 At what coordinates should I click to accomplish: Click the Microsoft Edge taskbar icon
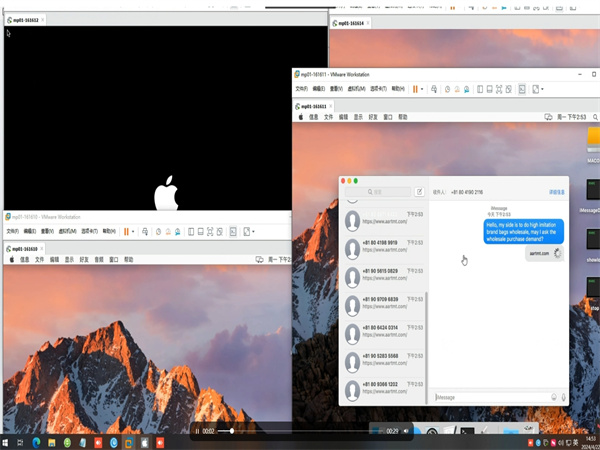36,441
